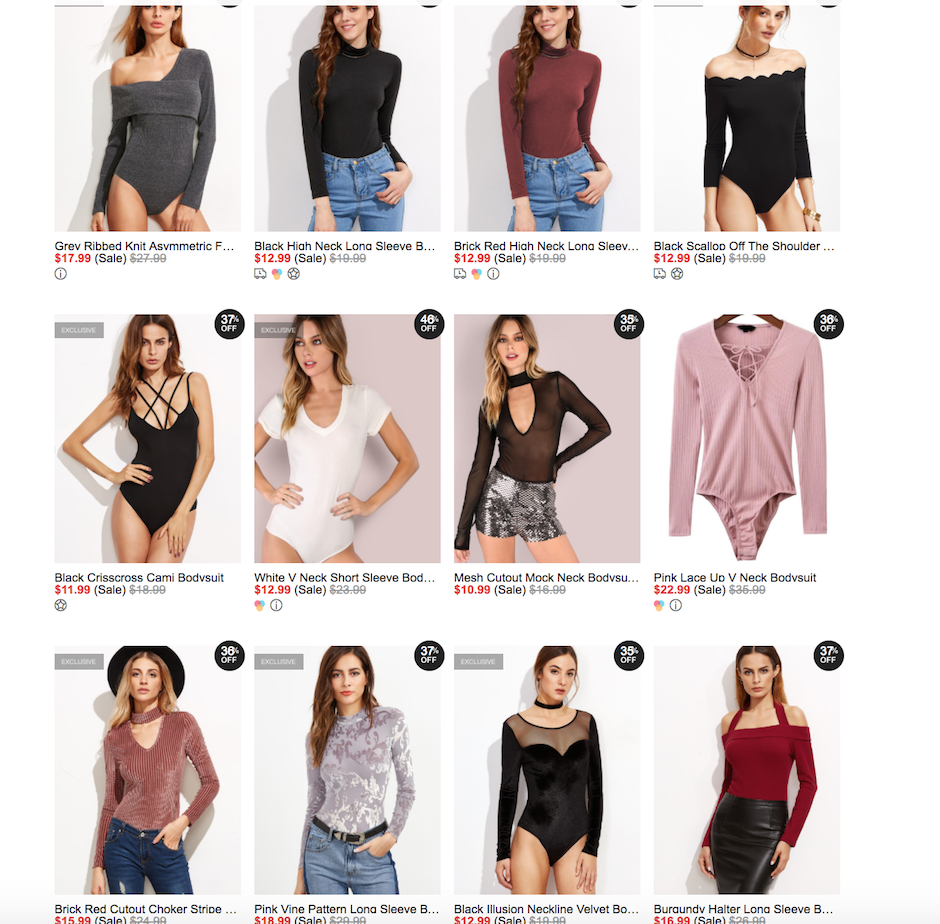Select the White V Neck Short Sleeve bodysuit photo
The height and width of the screenshot is (924, 940).
click(347, 438)
